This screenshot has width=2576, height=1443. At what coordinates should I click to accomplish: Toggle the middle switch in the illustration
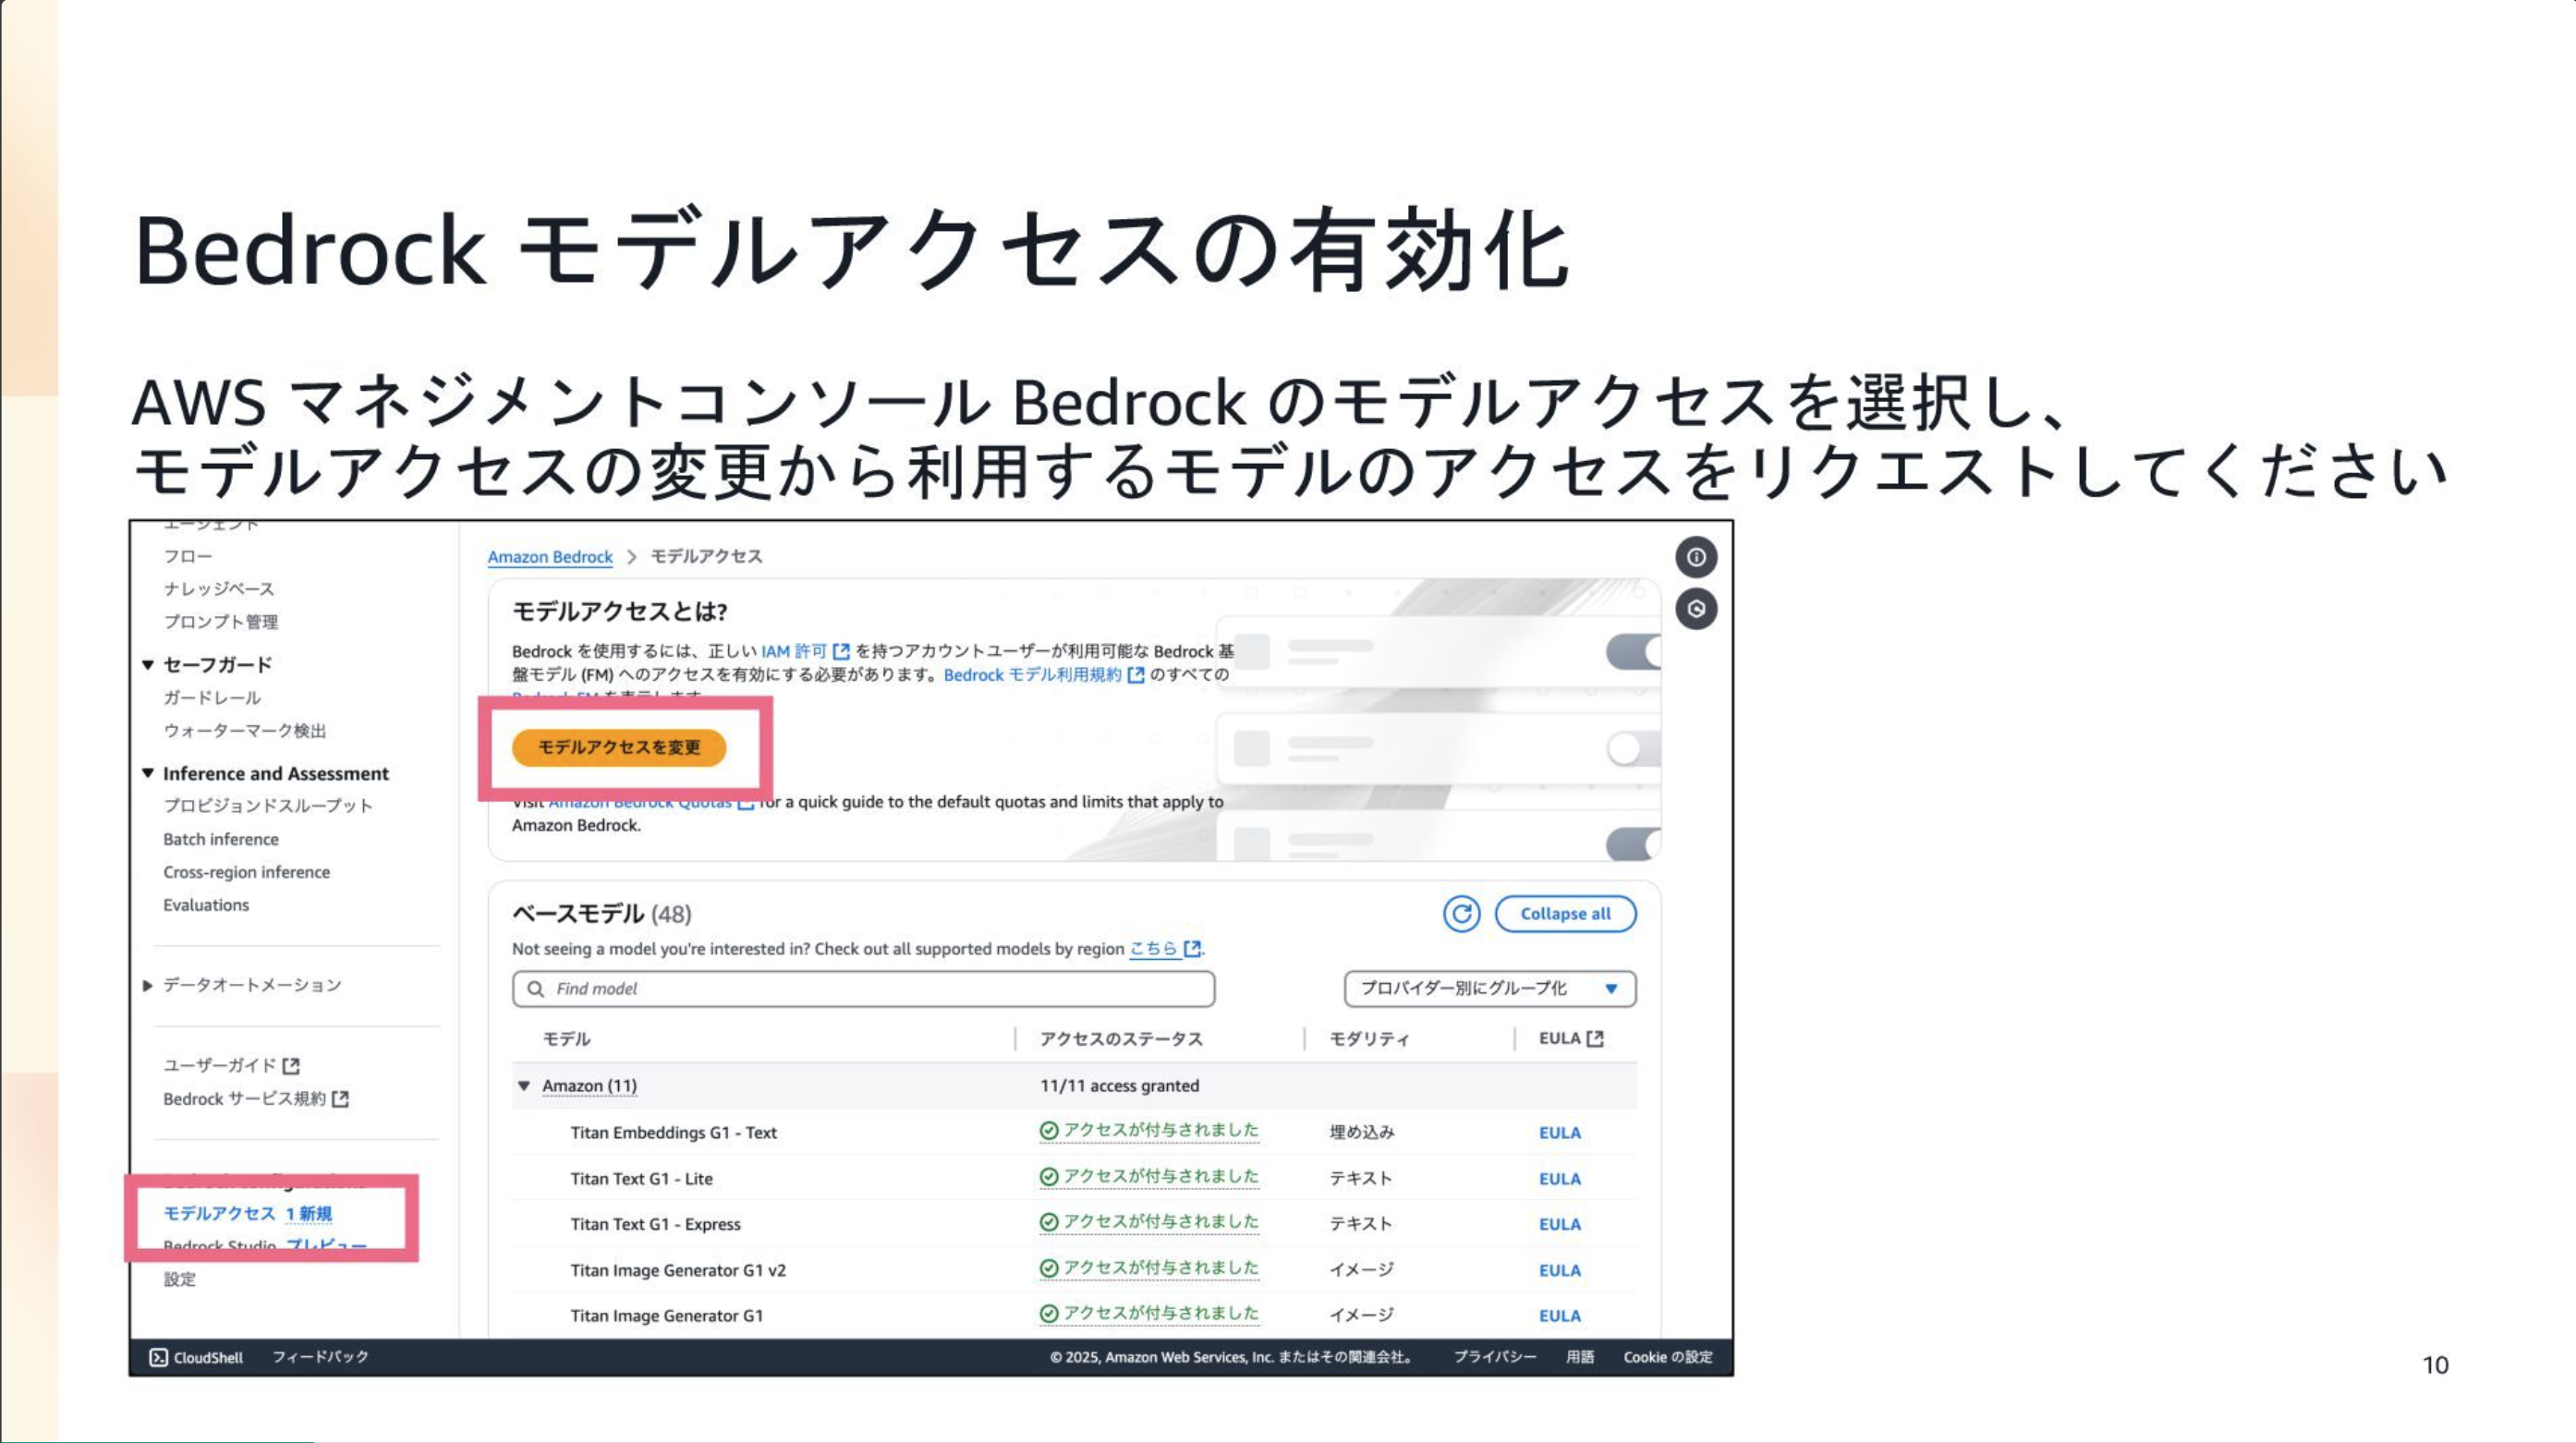click(x=1632, y=748)
